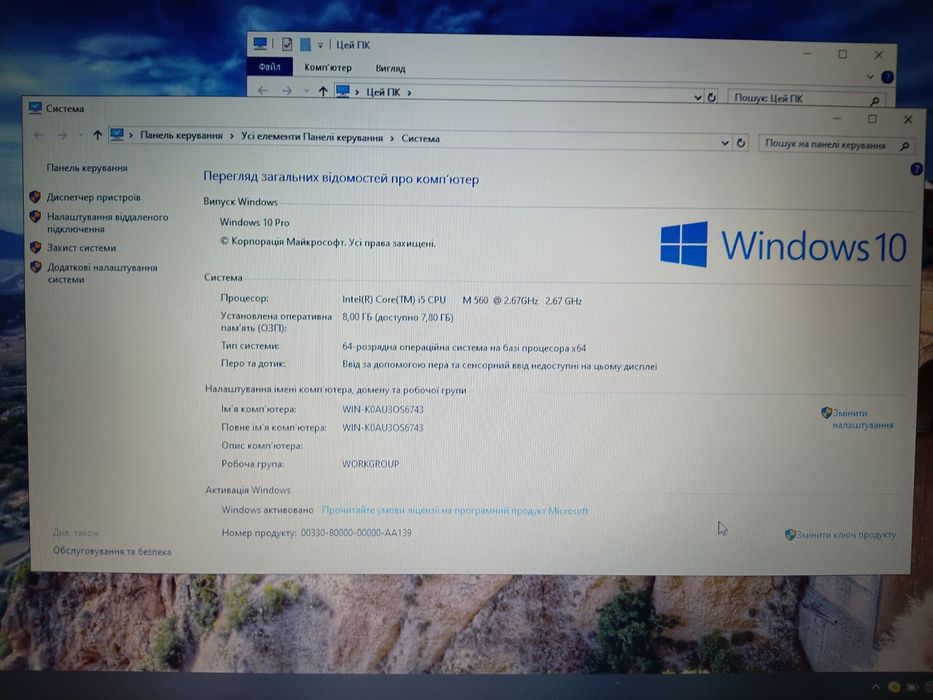Click WORKGROUP value text
933x700 pixels.
371,464
